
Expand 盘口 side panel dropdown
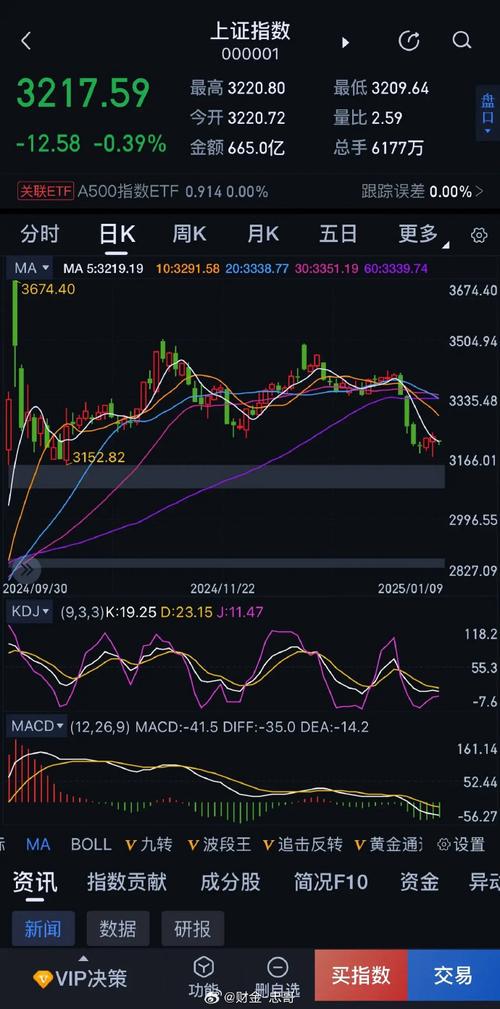pos(487,113)
